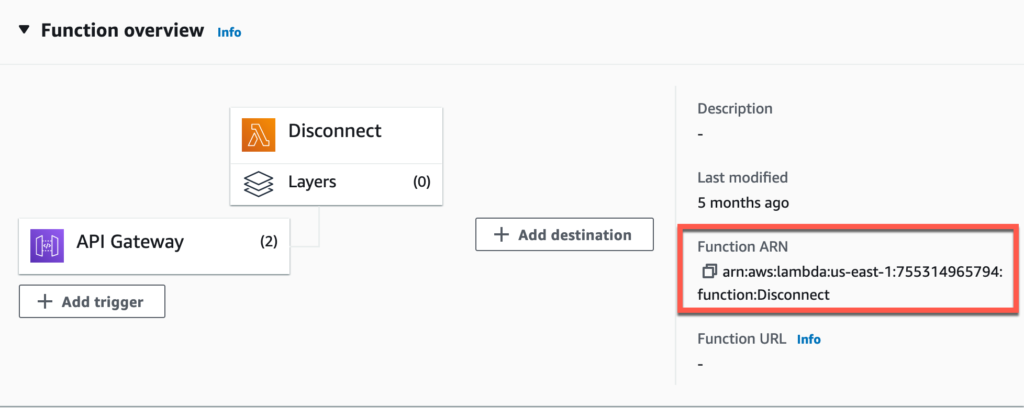Collapse the Function overview section

point(25,30)
